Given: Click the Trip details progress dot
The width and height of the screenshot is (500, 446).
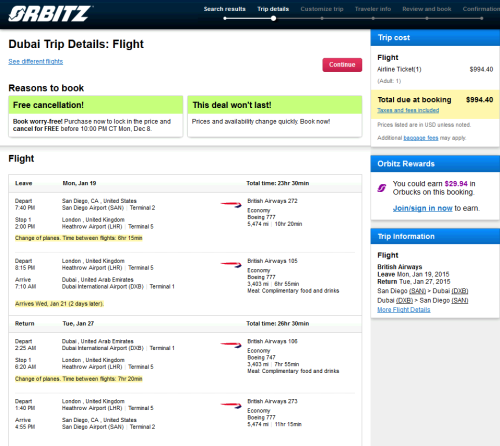Looking at the screenshot, I should pyautogui.click(x=273, y=18).
